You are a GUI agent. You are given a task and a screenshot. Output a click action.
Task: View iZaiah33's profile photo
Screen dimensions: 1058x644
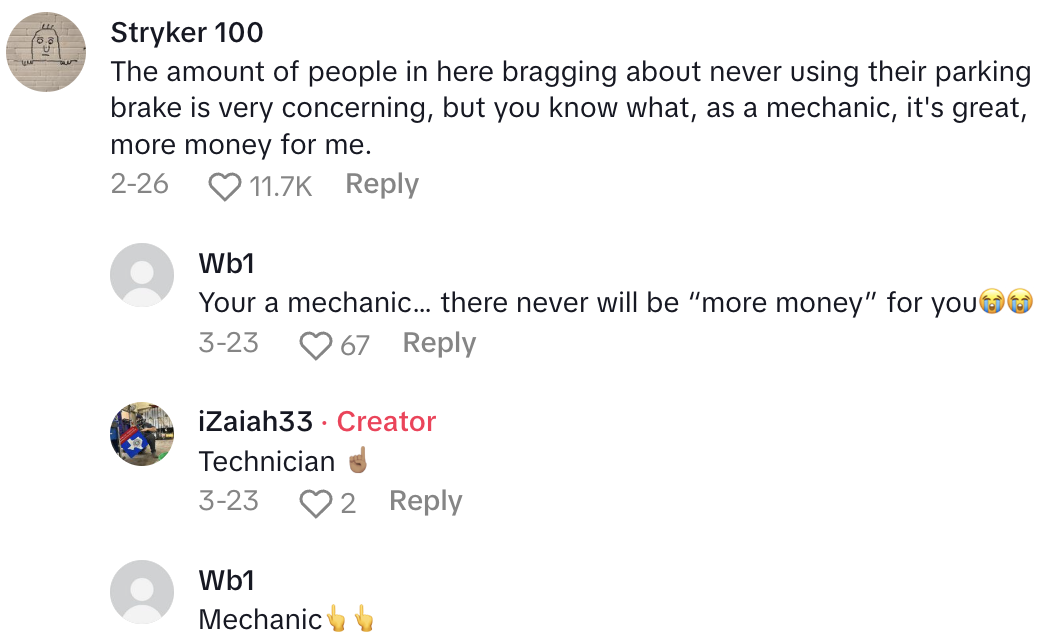[x=142, y=434]
